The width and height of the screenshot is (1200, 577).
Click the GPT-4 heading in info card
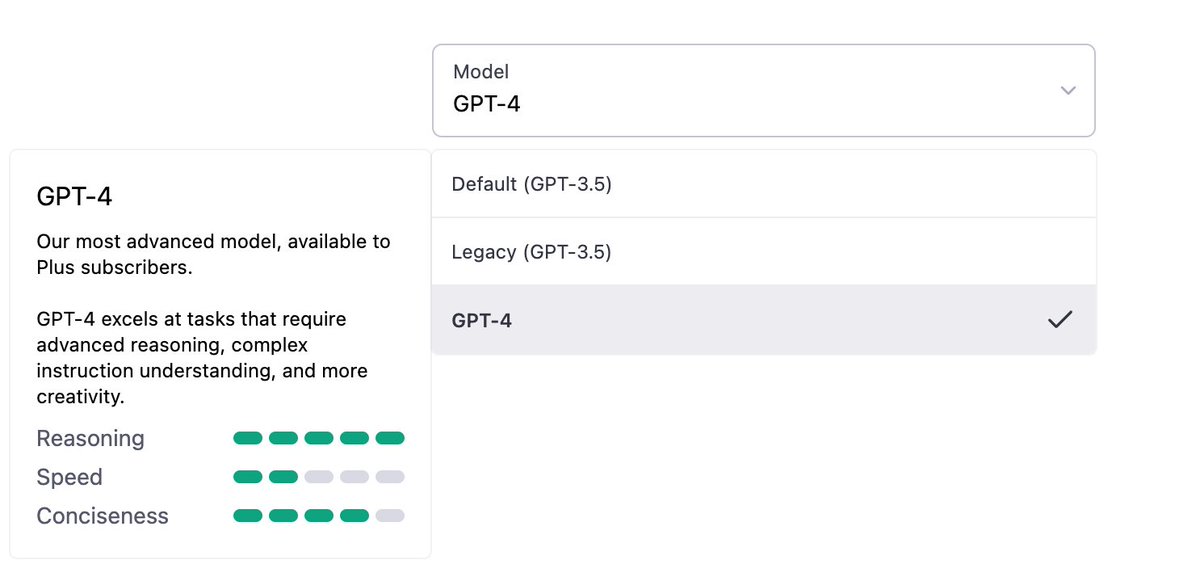(x=74, y=197)
